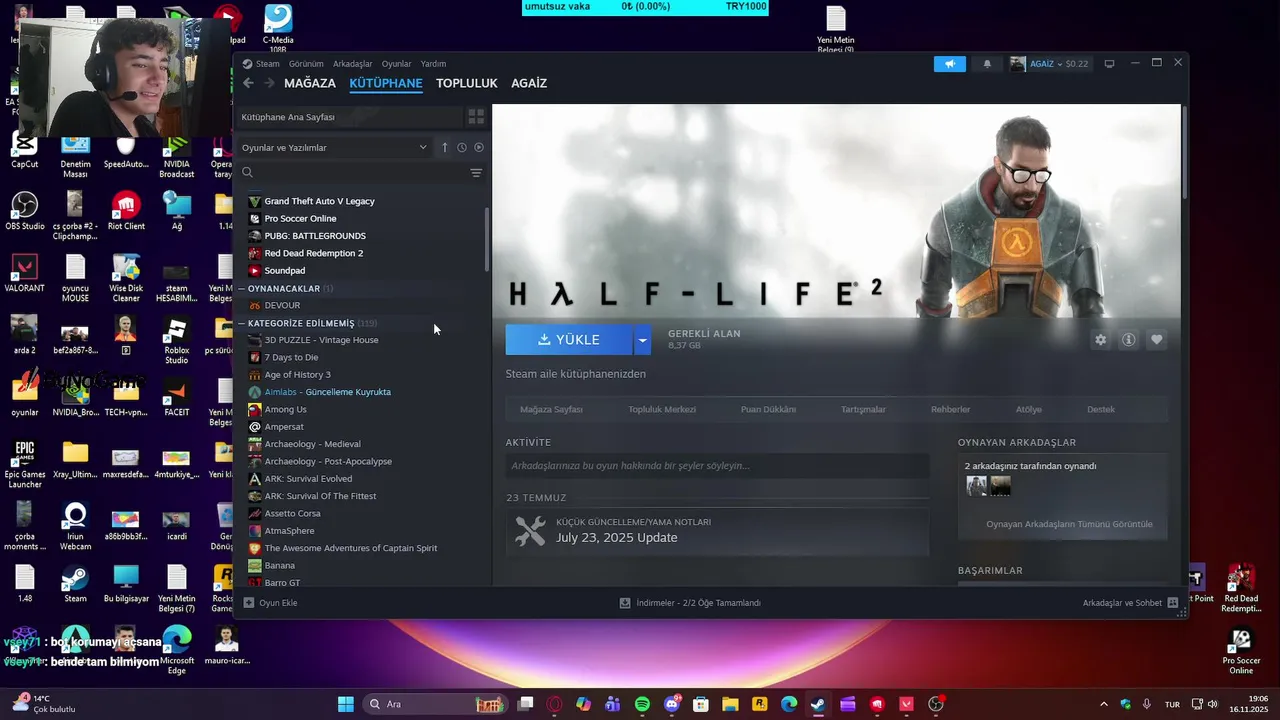This screenshot has height=720, width=1280.
Task: Open Tartışmalar link
Action: 863,409
